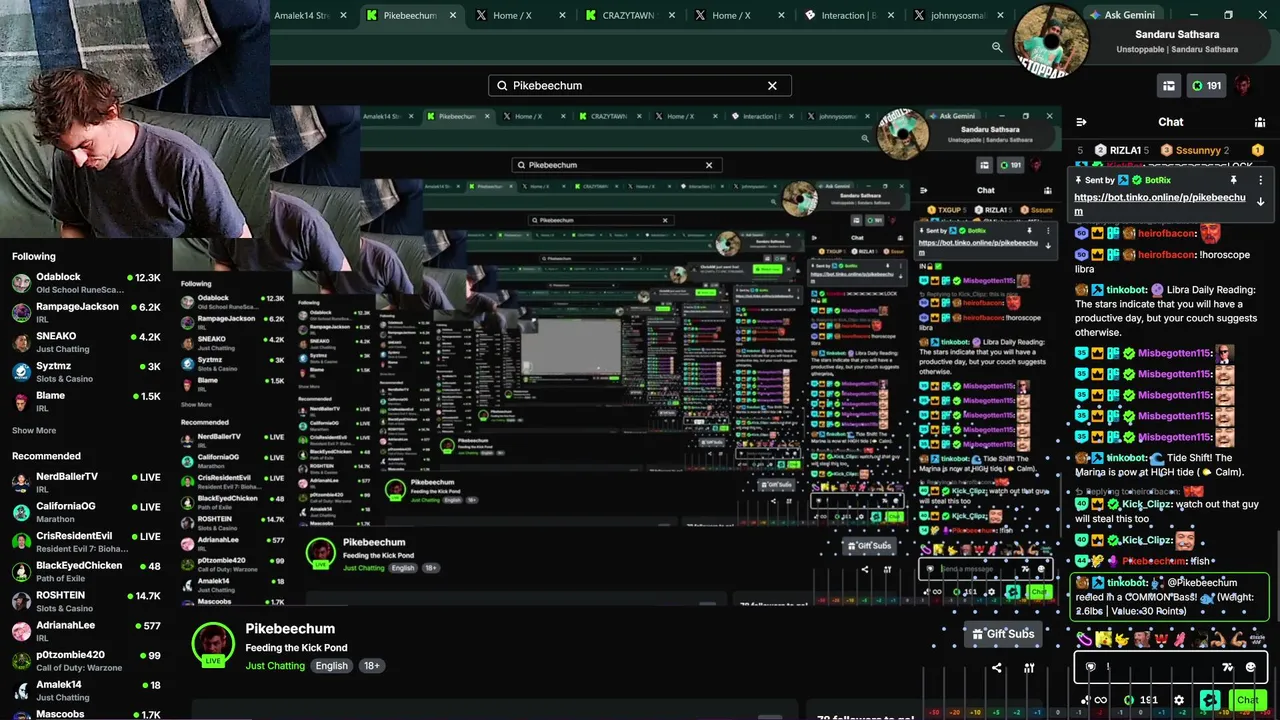Open the 191 Kick points balance button
Image resolution: width=1280 pixels, height=720 pixels.
point(1207,86)
